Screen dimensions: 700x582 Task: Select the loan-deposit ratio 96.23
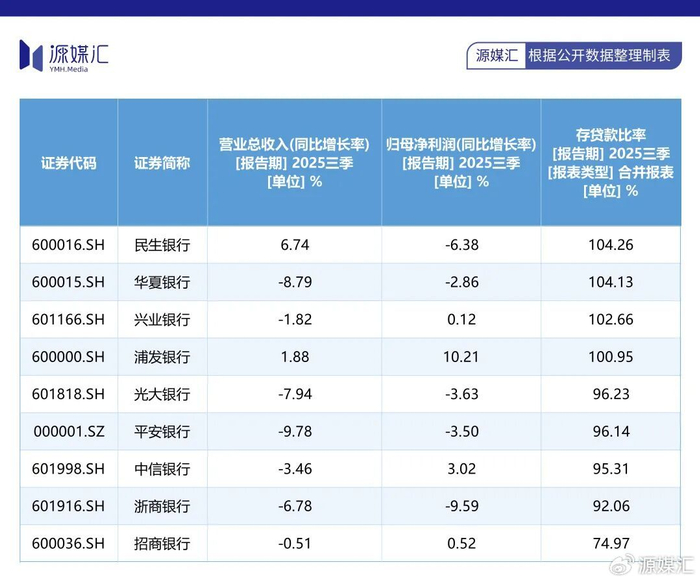[x=611, y=394]
